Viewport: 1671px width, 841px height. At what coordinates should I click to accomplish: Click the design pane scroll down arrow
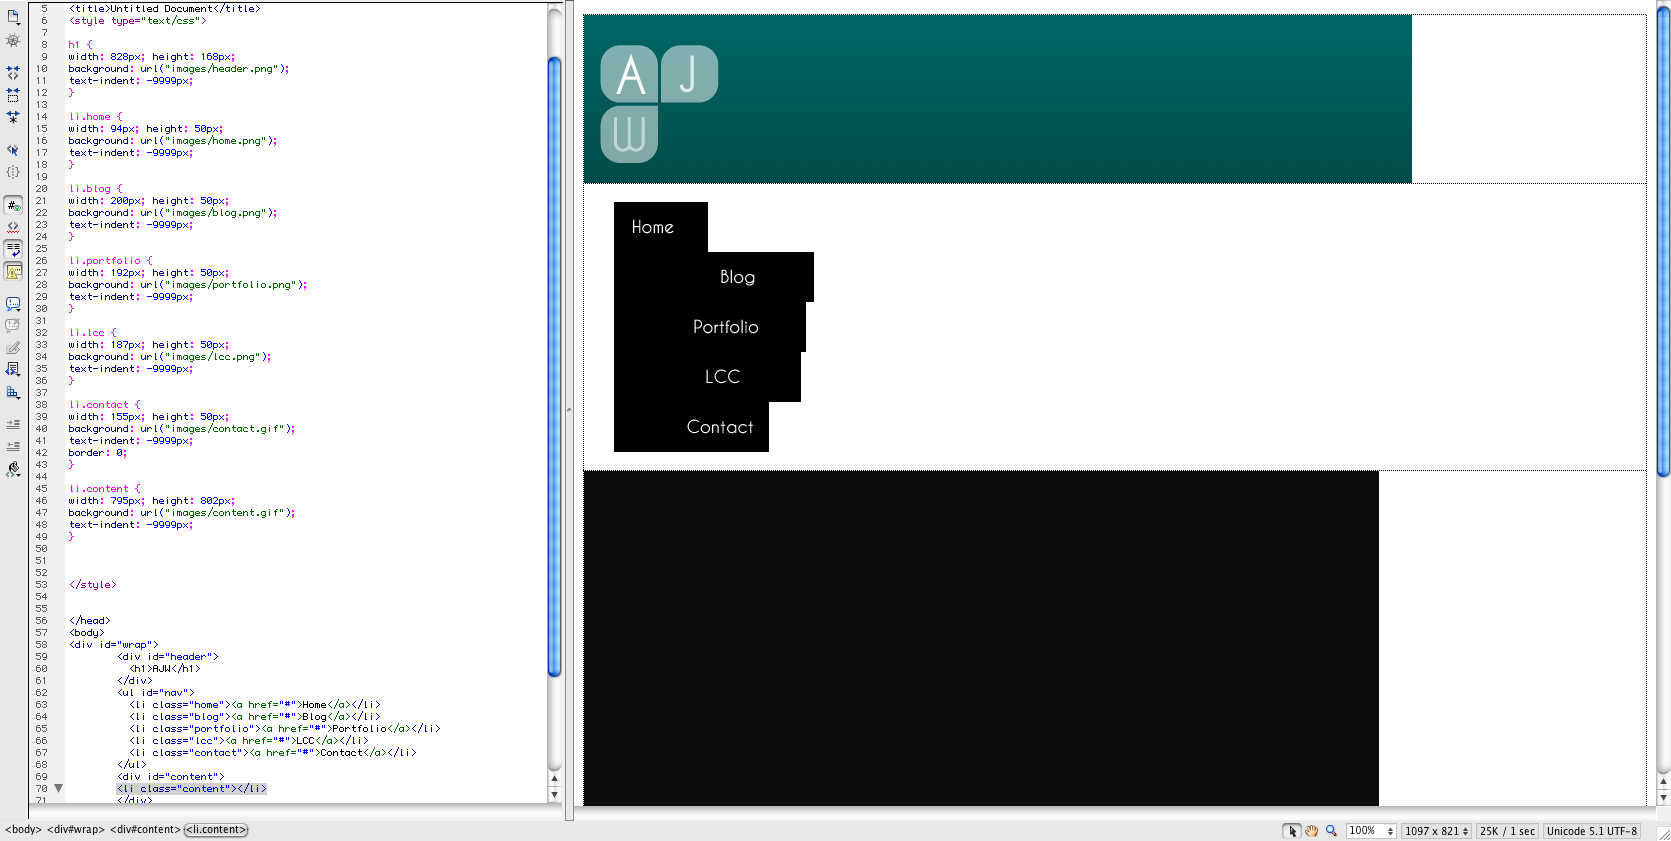coord(1663,797)
